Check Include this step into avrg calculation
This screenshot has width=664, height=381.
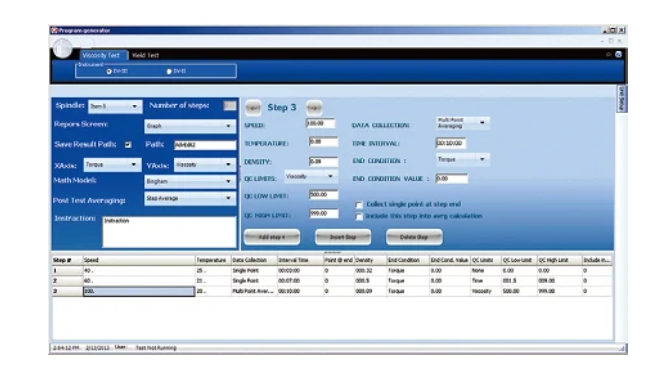[359, 217]
